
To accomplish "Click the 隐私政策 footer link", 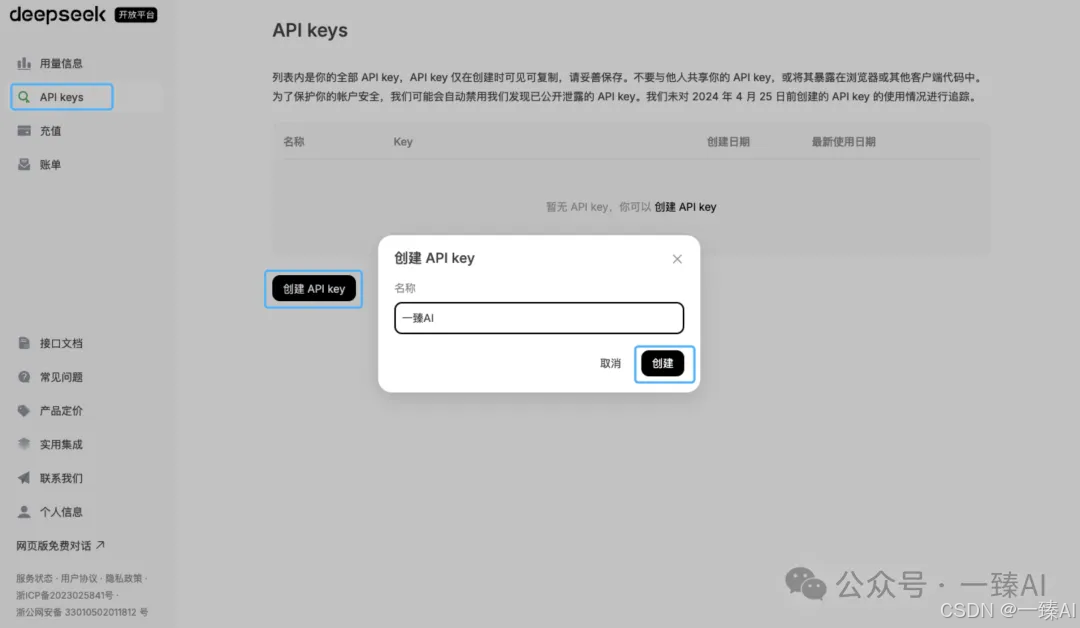I will coord(123,578).
